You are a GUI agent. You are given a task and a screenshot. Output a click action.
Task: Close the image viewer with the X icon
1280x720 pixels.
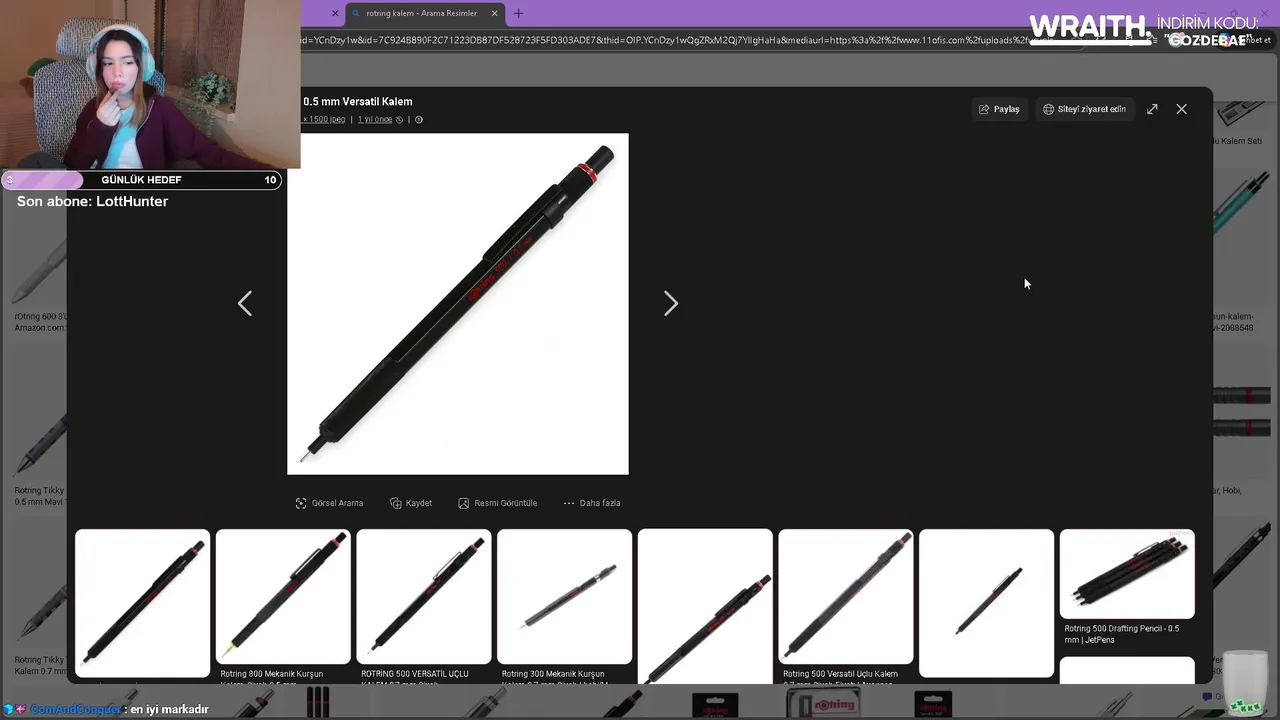point(1181,109)
